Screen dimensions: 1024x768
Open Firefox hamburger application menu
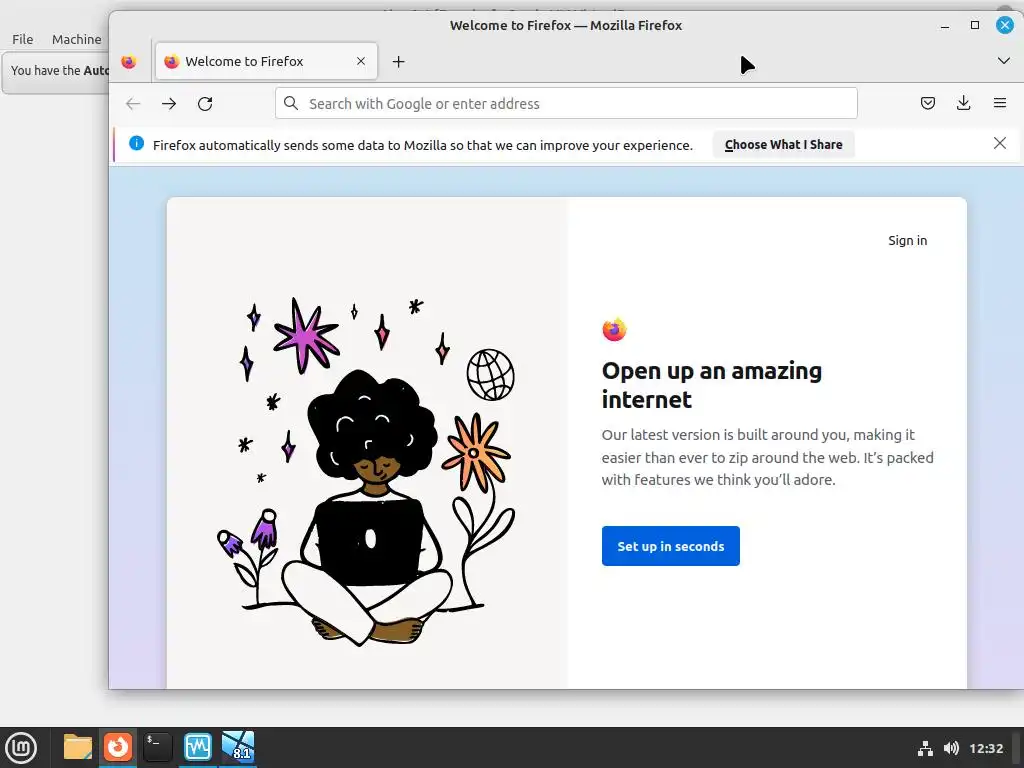click(x=999, y=103)
